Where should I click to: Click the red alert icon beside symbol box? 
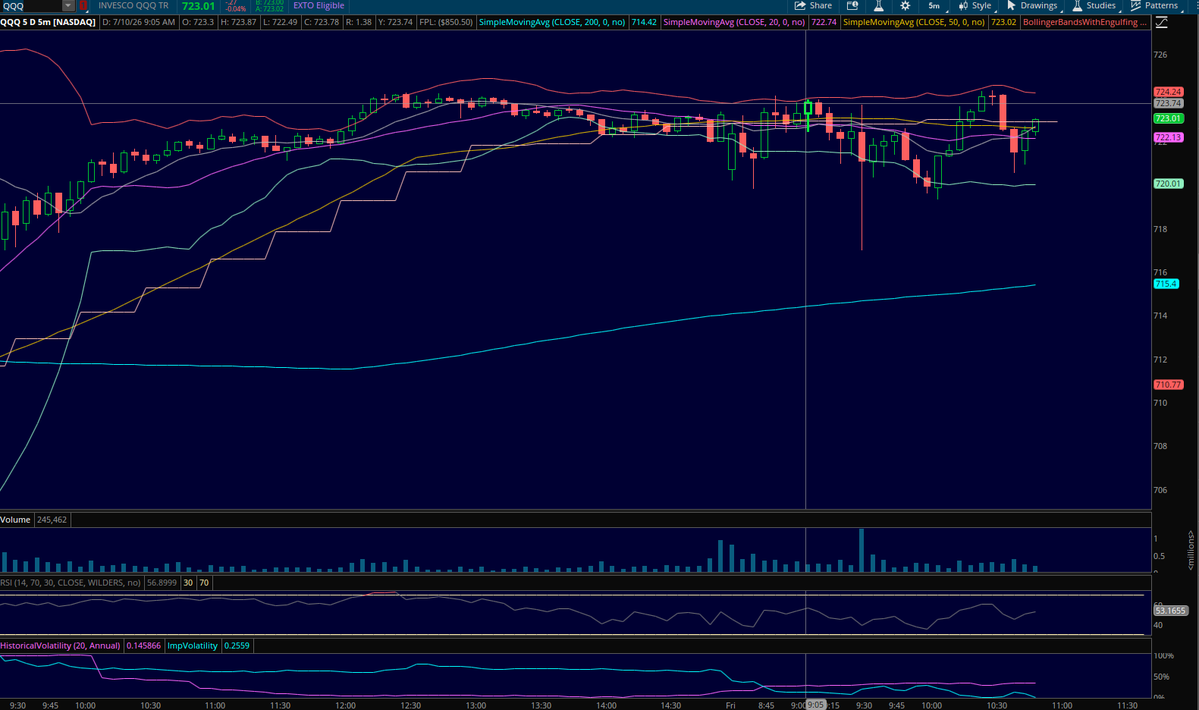(83, 5)
